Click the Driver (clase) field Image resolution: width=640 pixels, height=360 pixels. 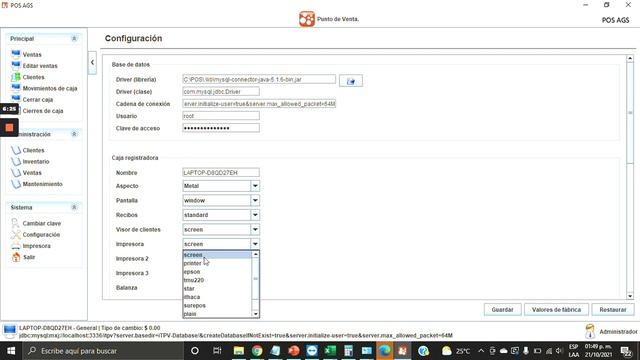(221, 92)
